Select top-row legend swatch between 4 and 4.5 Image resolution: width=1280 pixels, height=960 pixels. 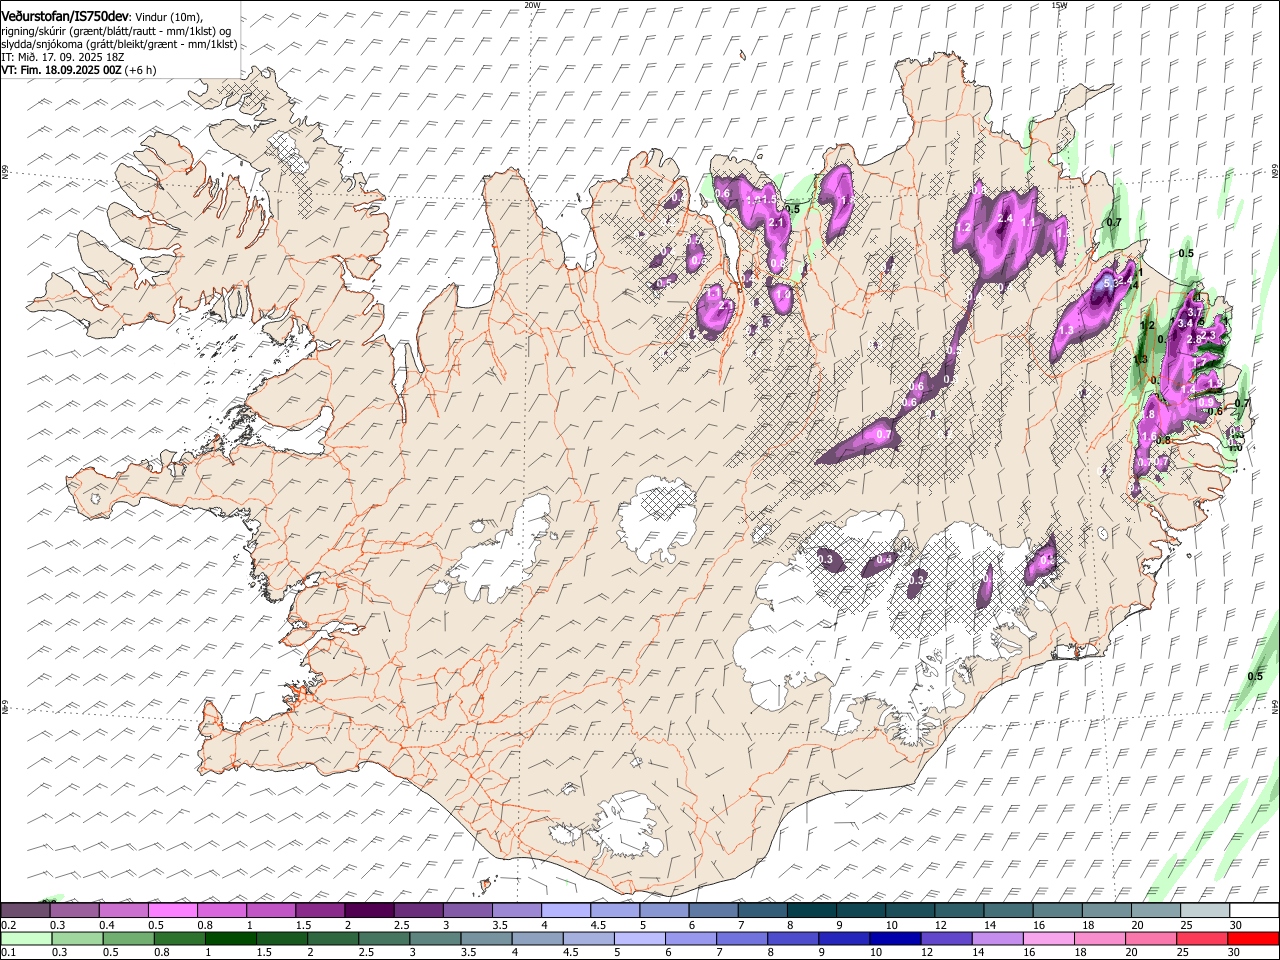pos(566,911)
